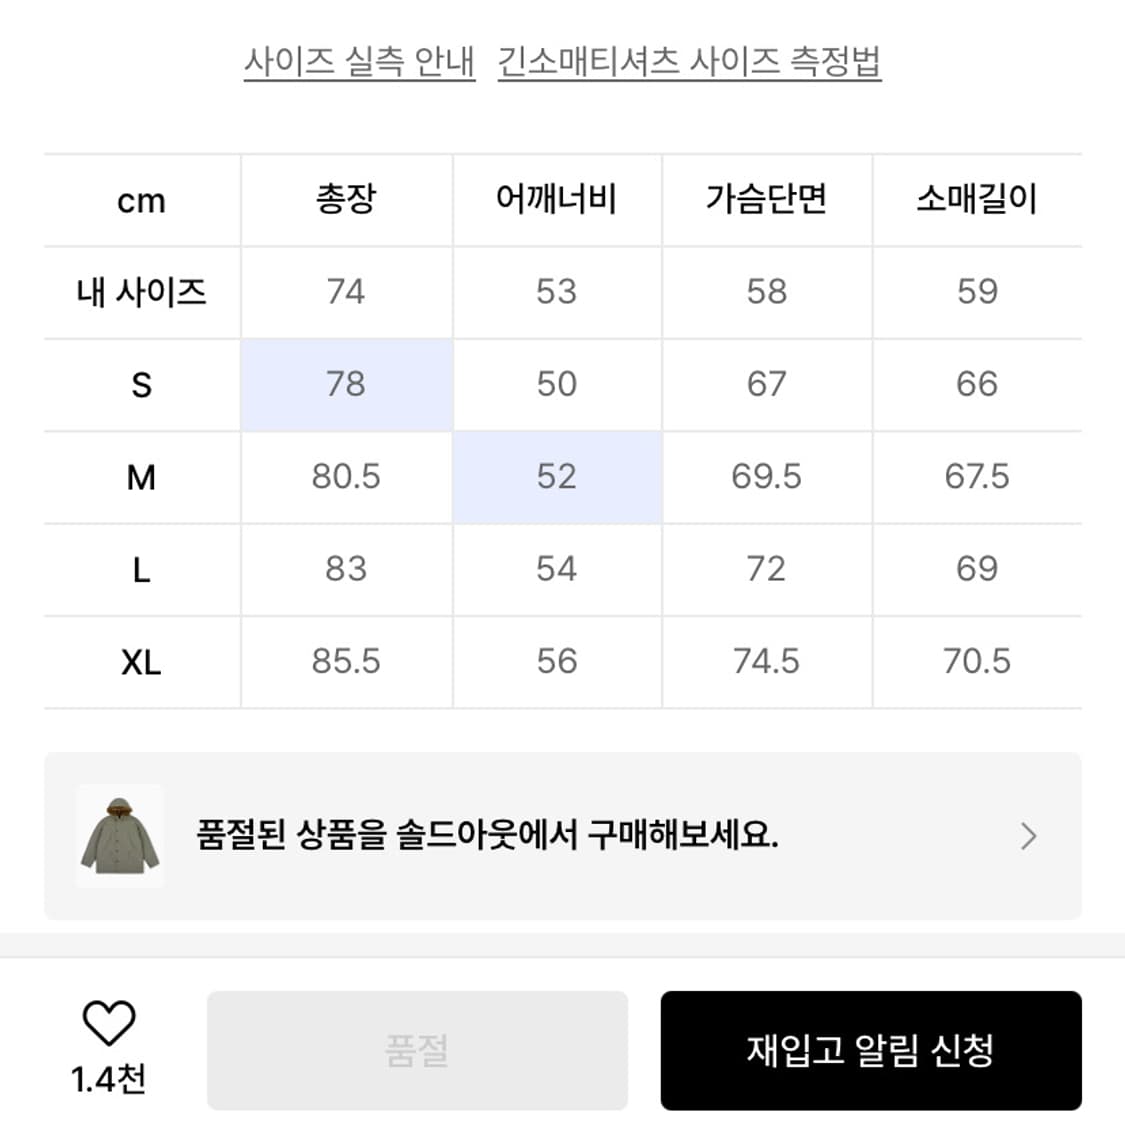Click the 가슴단면 column header
Image resolution: width=1125 pixels, height=1143 pixels.
pyautogui.click(x=767, y=199)
